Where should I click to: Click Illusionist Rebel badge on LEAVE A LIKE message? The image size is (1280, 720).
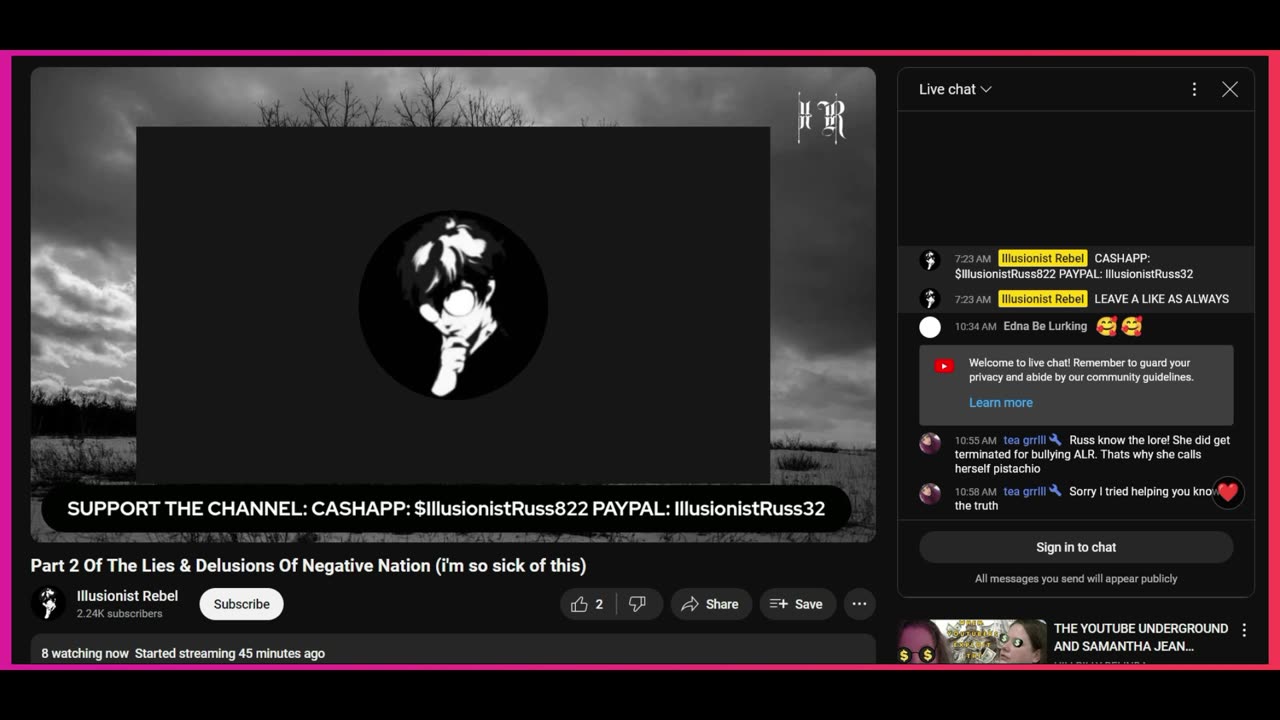[x=1042, y=299]
